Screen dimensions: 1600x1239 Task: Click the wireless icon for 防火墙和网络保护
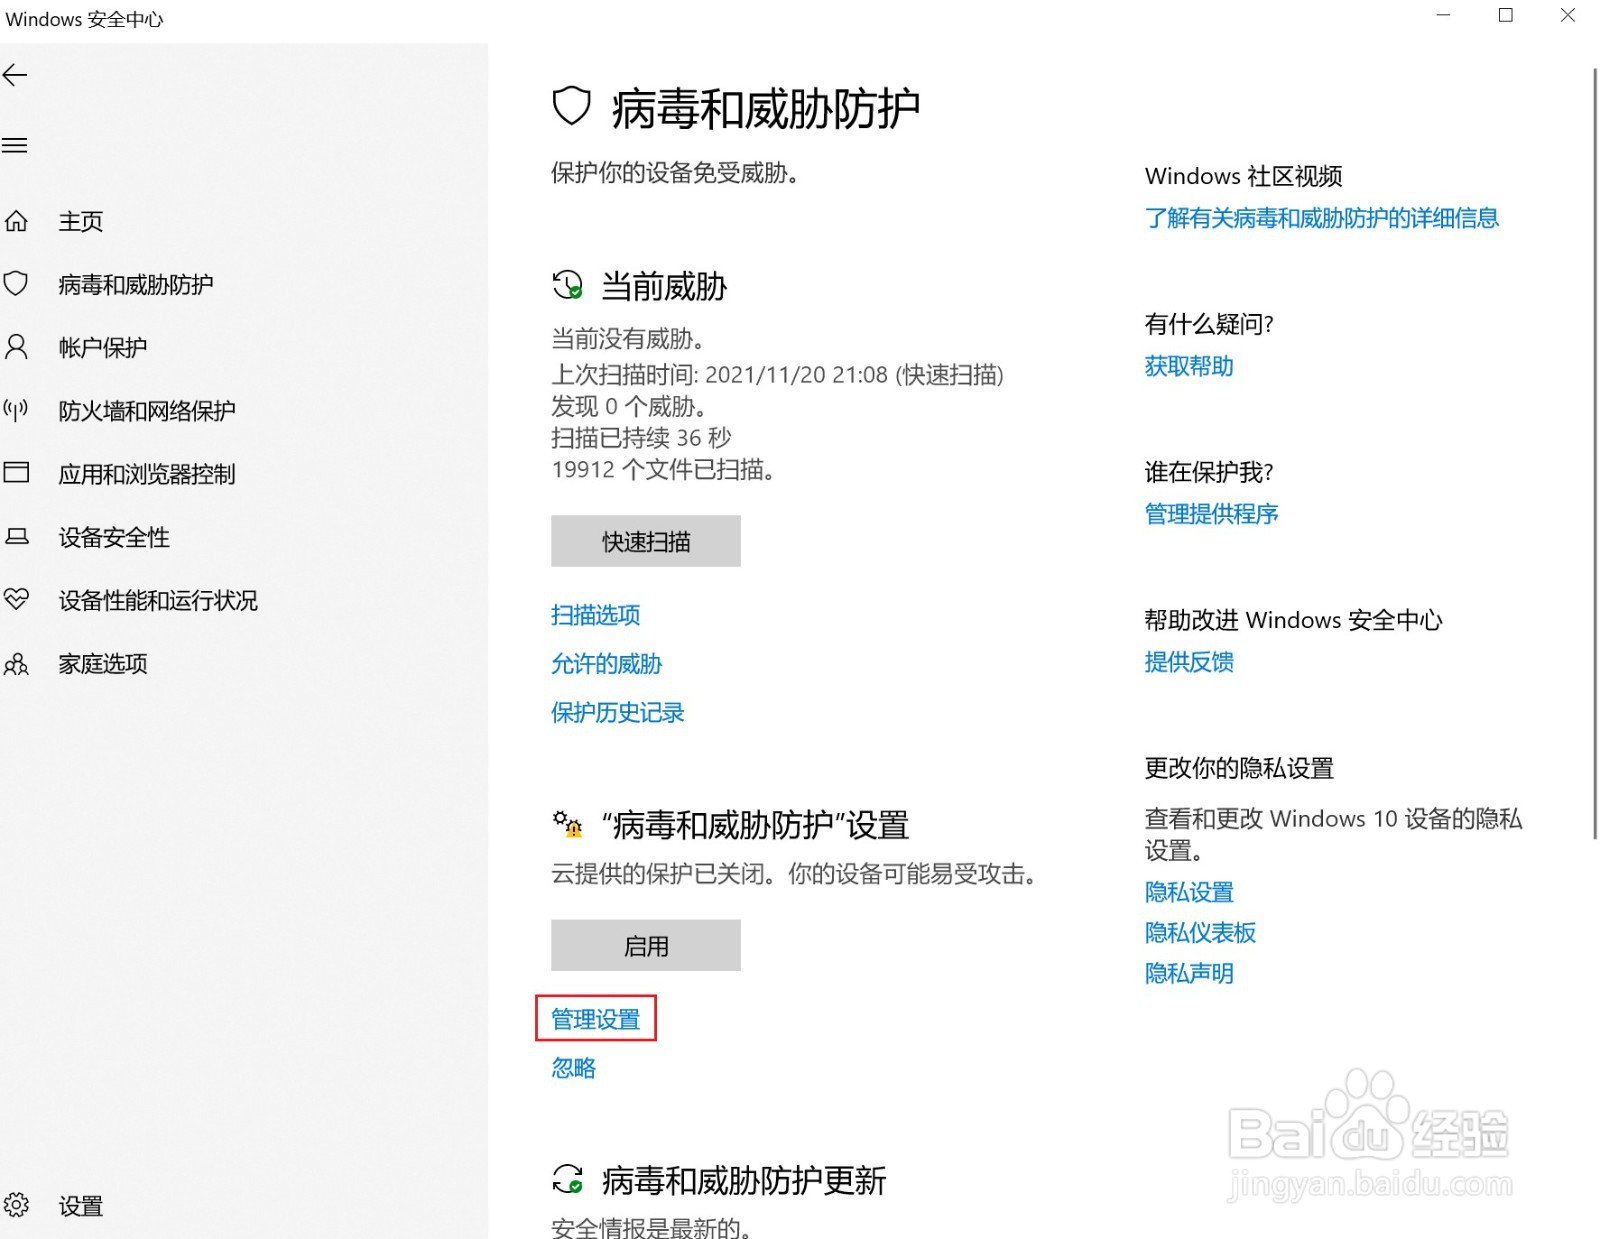coord(16,410)
